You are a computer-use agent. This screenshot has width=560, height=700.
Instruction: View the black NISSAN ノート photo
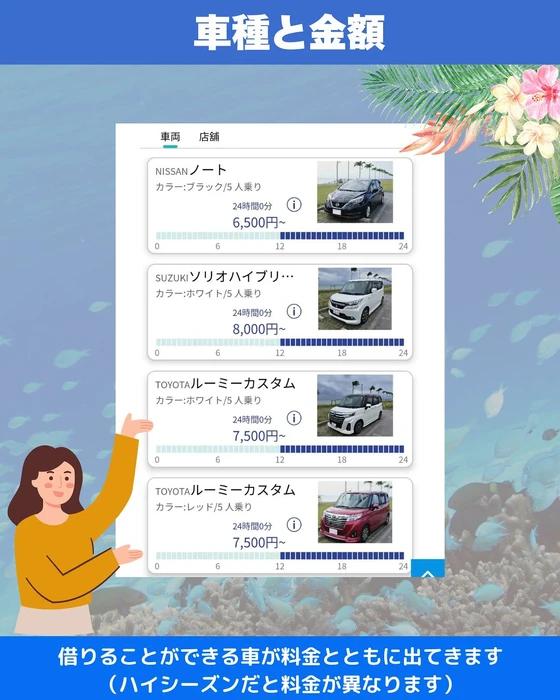pyautogui.click(x=355, y=192)
